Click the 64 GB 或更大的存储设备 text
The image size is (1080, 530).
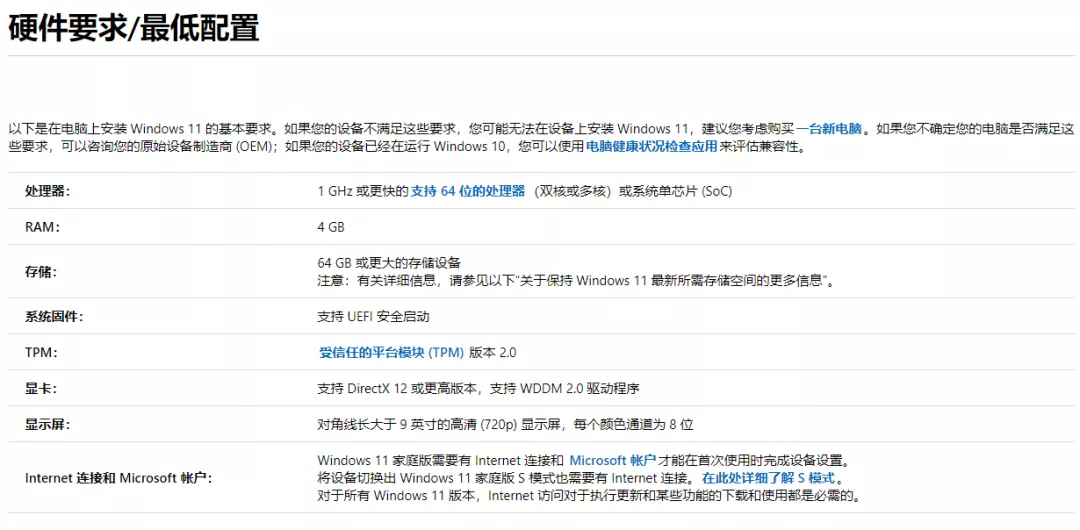pyautogui.click(x=389, y=263)
